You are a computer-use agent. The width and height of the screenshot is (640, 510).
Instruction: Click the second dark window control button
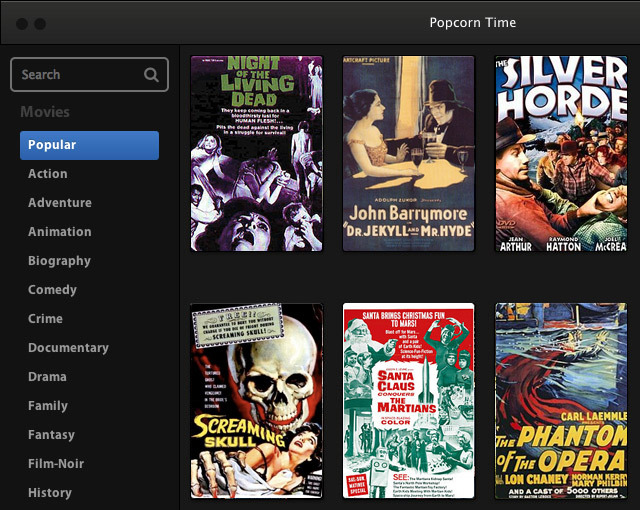(40, 24)
